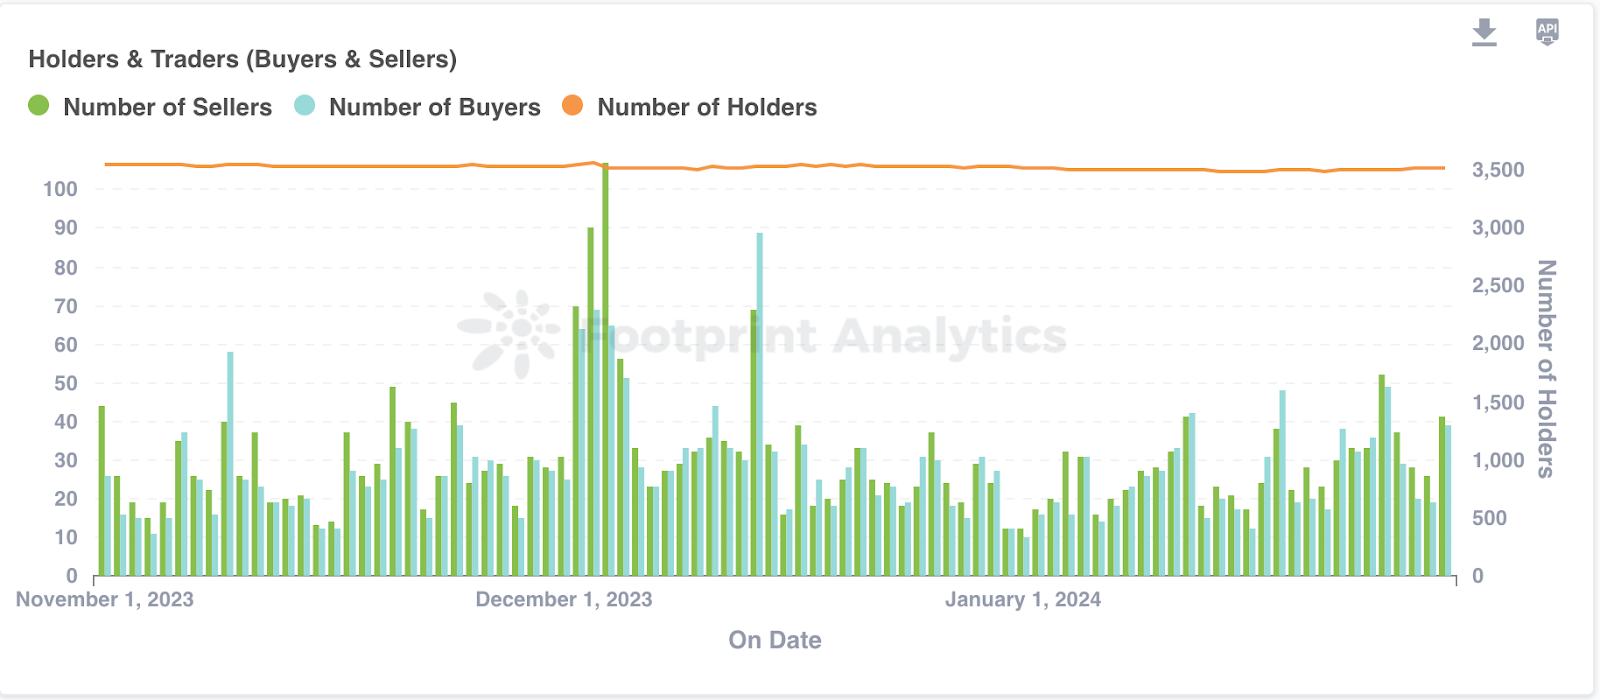The width and height of the screenshot is (1600, 700).
Task: Click the Footprint Analytics watermark logo
Action: 510,333
